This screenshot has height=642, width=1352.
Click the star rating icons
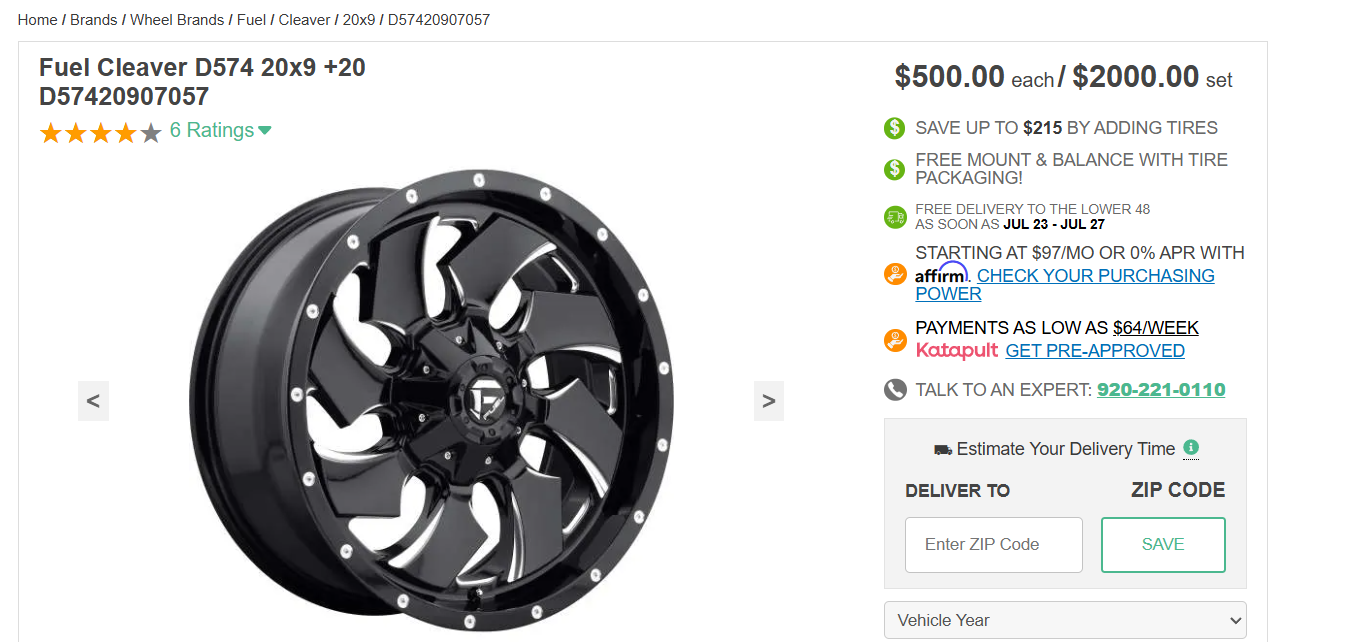[x=100, y=132]
